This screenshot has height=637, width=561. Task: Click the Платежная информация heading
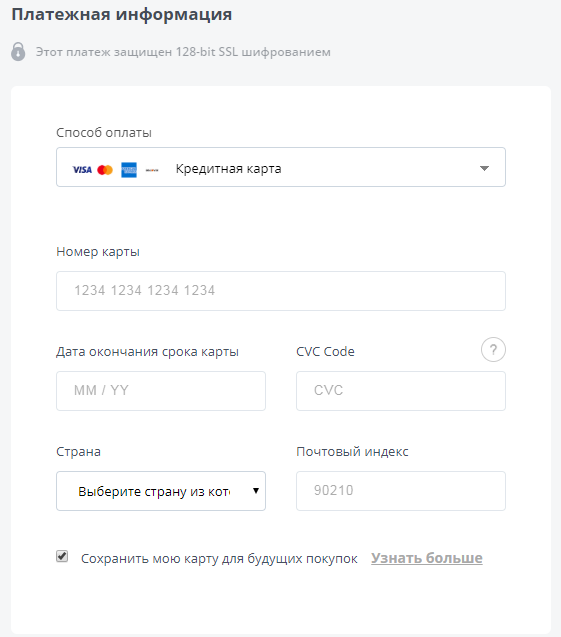tap(121, 15)
